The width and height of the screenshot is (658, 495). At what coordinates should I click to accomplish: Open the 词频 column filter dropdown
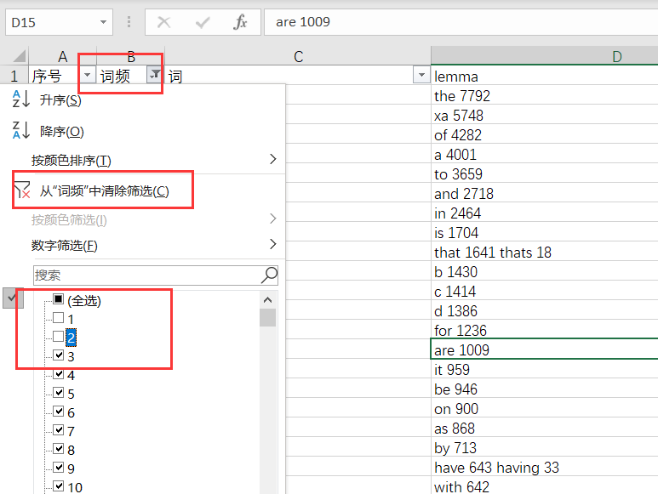tap(154, 75)
